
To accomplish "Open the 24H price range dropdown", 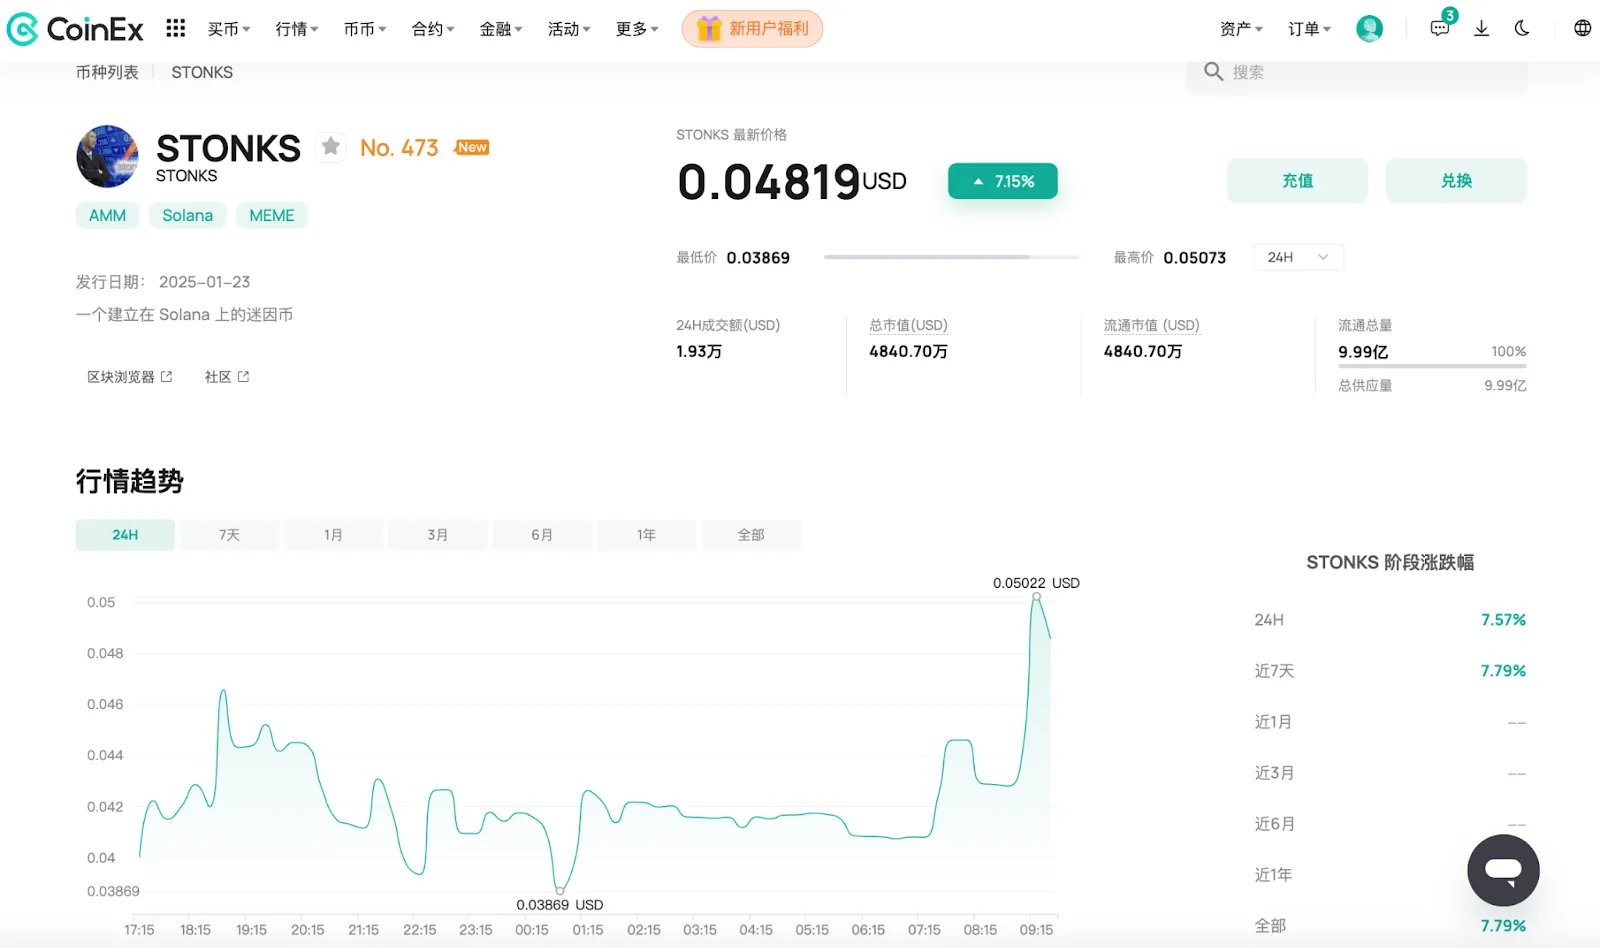I will [1298, 257].
